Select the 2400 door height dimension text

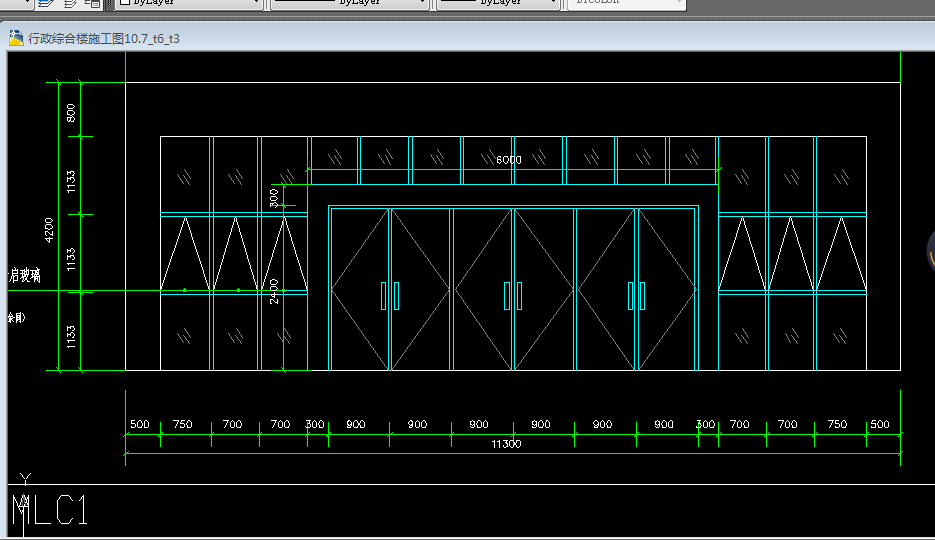[274, 291]
